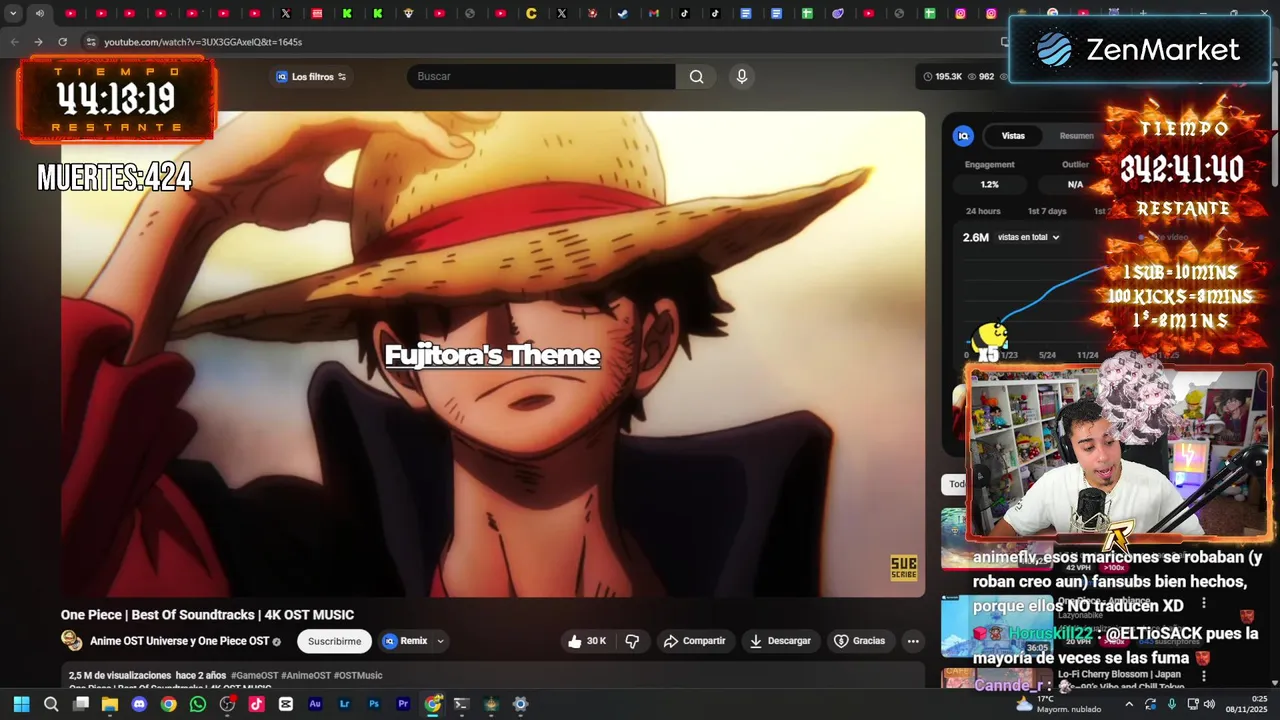Click the dislike thumbs down icon

pyautogui.click(x=632, y=641)
